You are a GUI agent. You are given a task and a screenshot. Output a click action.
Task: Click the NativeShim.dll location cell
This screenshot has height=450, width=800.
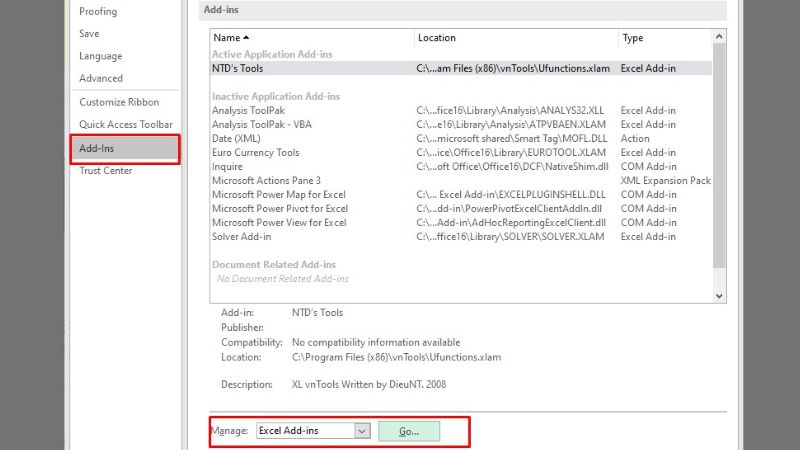[512, 167]
